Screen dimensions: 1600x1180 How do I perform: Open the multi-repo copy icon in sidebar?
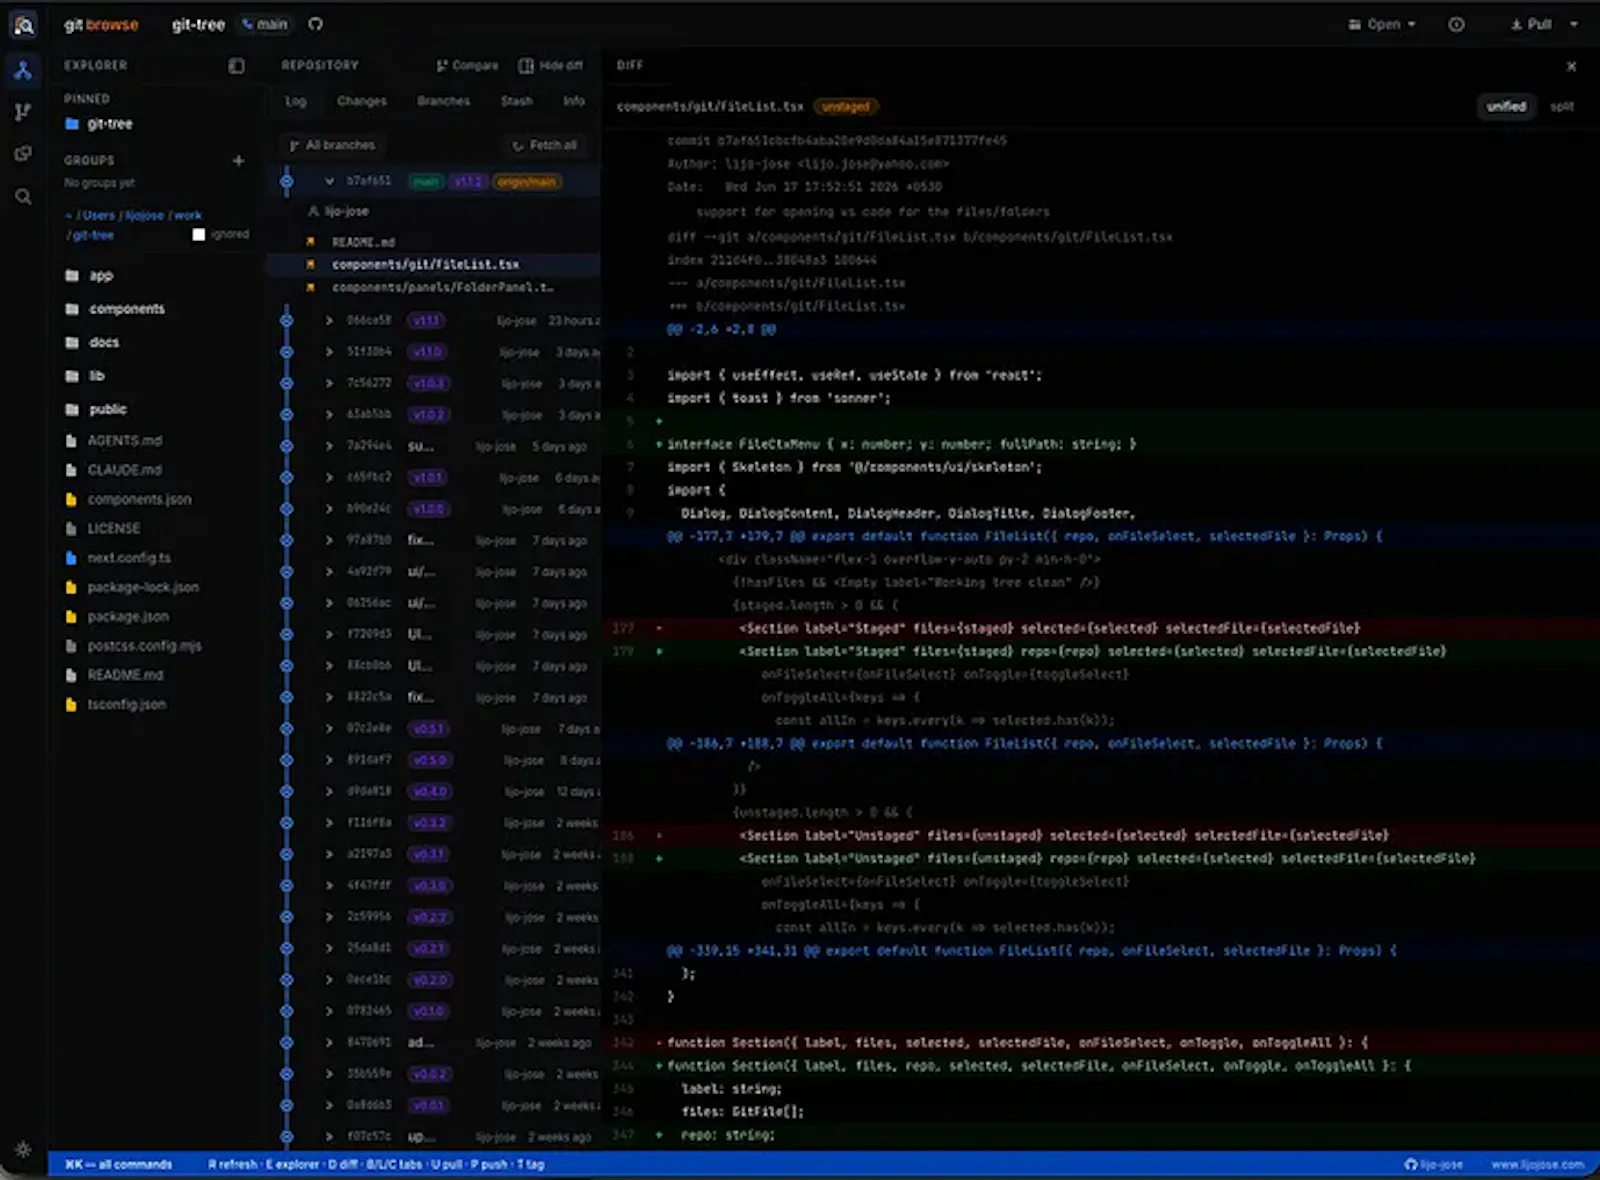tap(23, 154)
